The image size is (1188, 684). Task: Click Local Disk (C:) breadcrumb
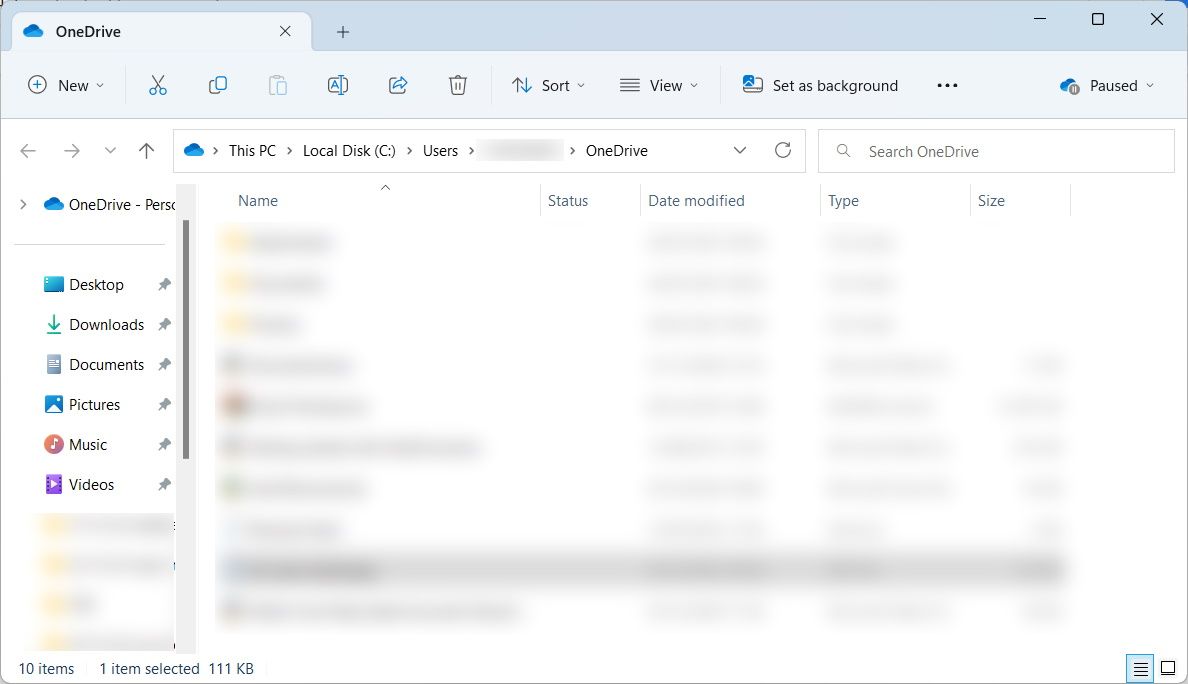click(x=349, y=151)
